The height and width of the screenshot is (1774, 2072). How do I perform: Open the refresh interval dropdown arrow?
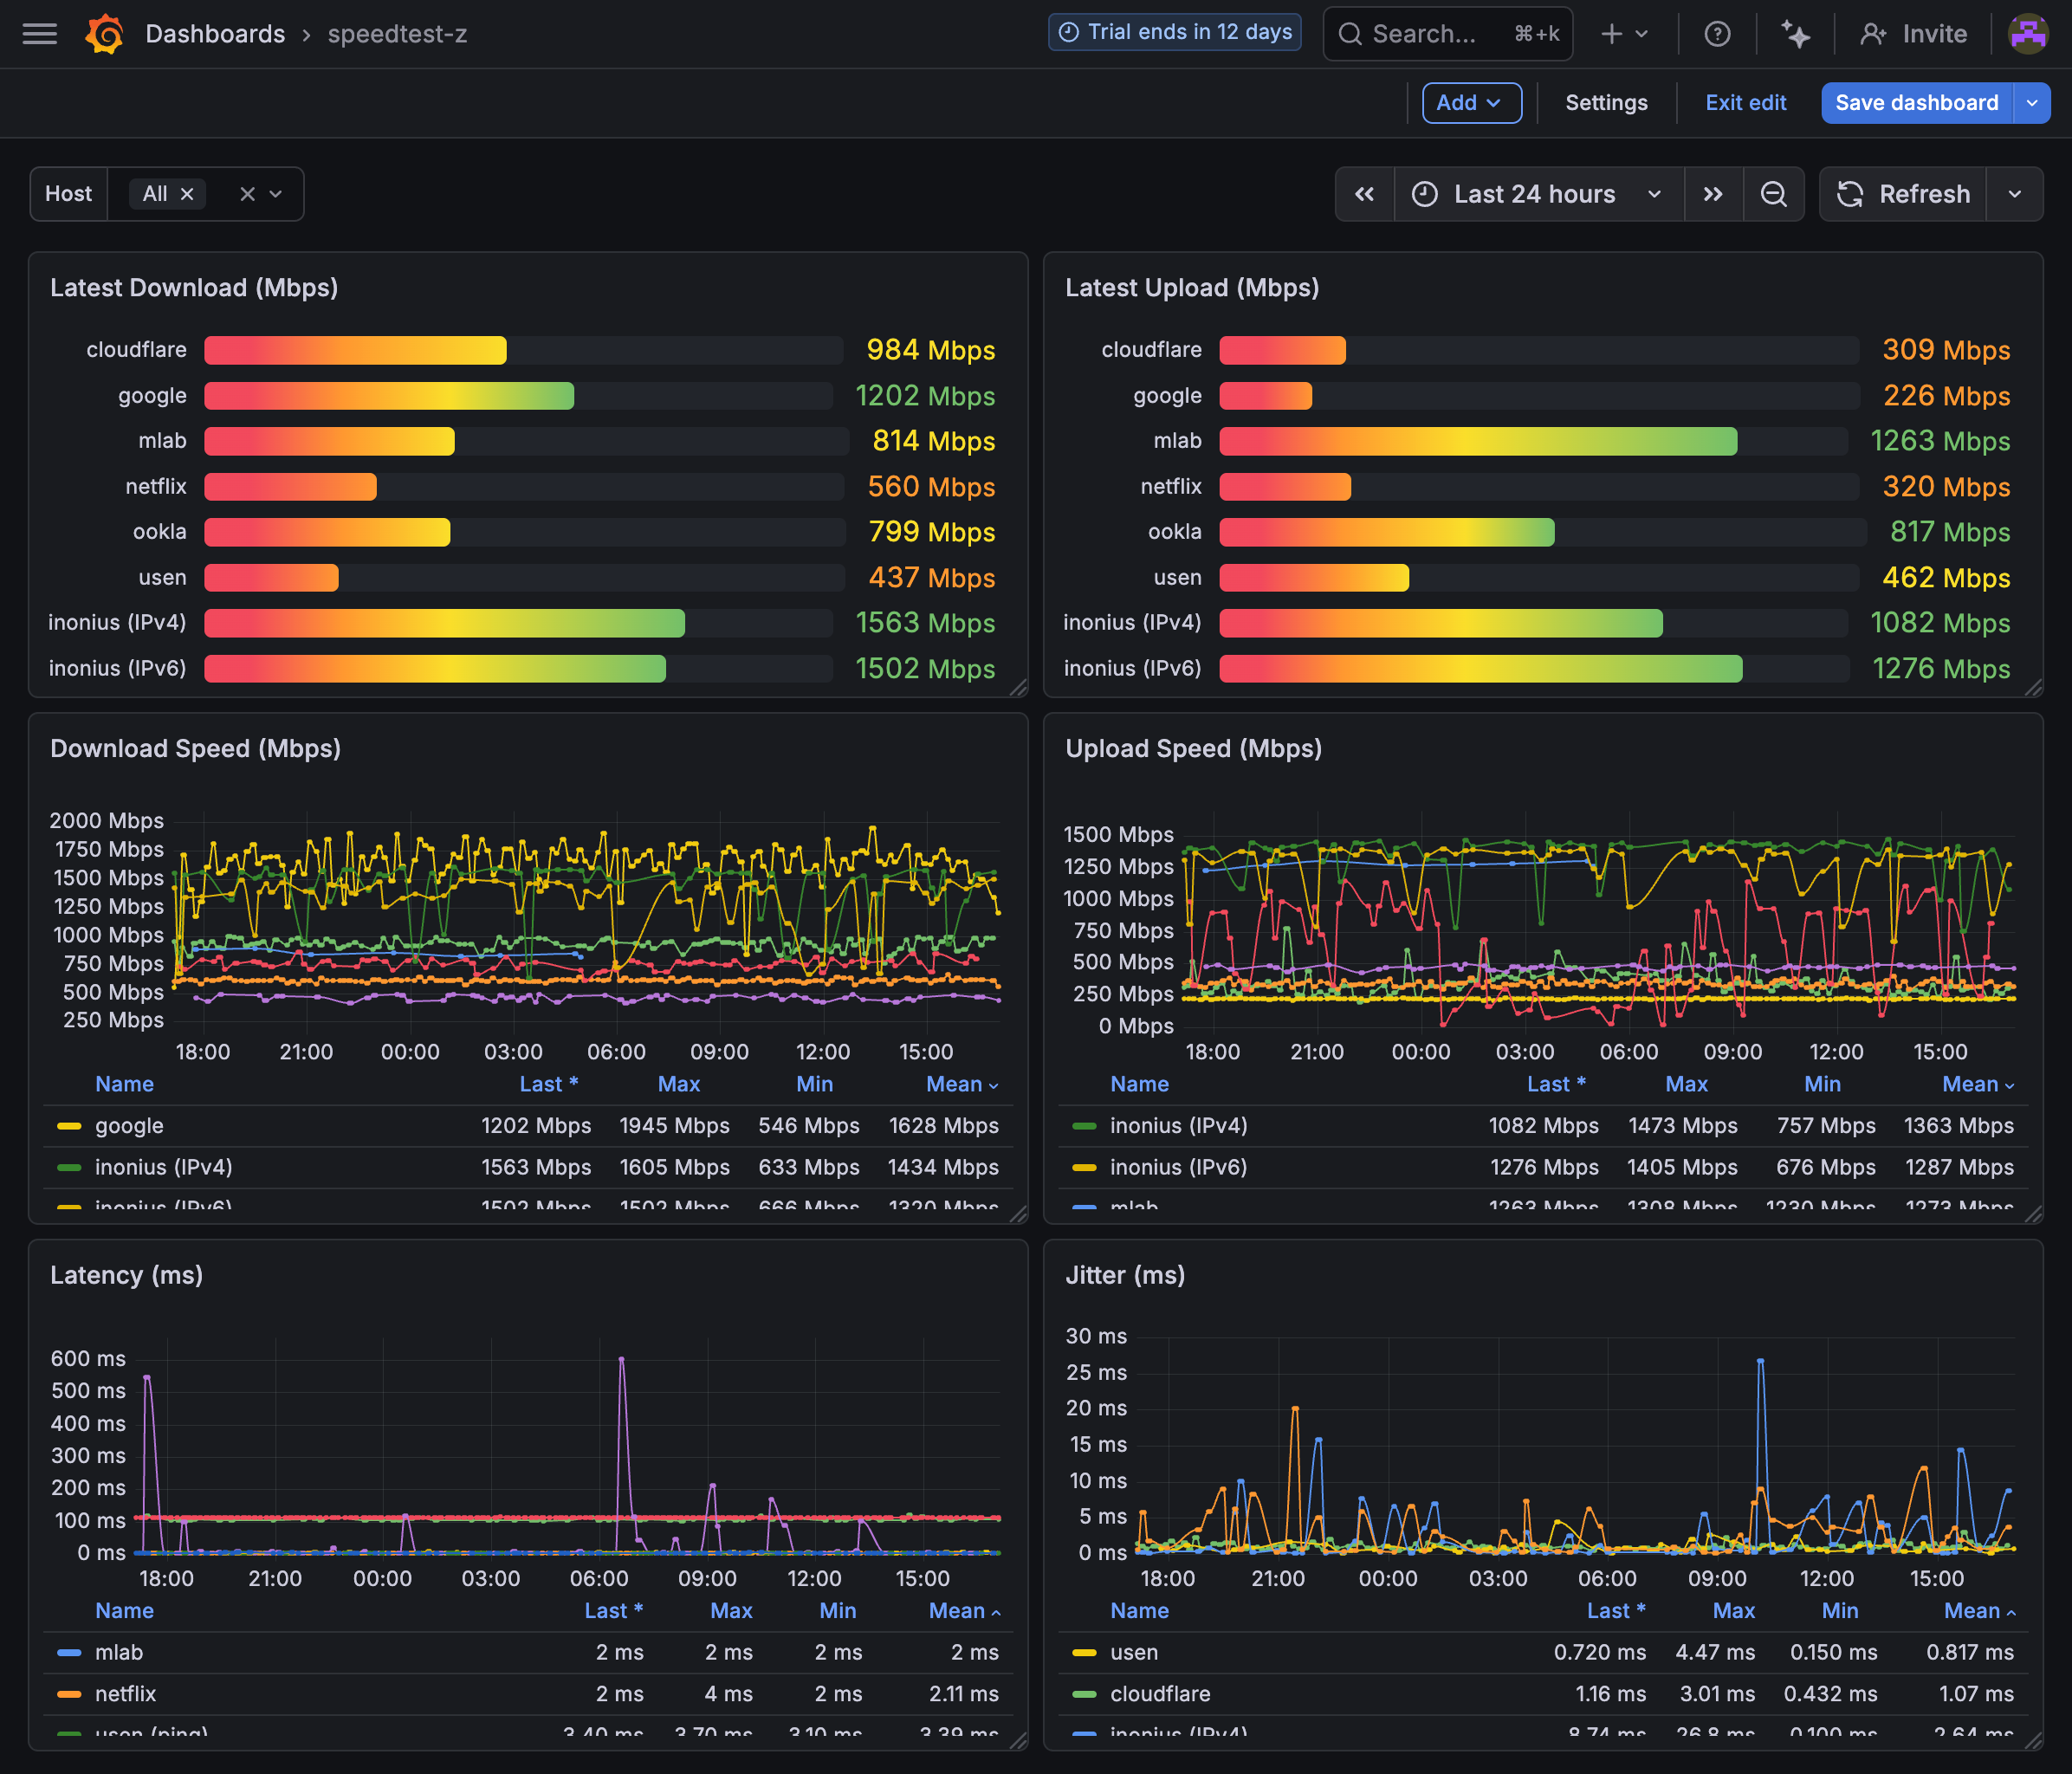pyautogui.click(x=2014, y=194)
